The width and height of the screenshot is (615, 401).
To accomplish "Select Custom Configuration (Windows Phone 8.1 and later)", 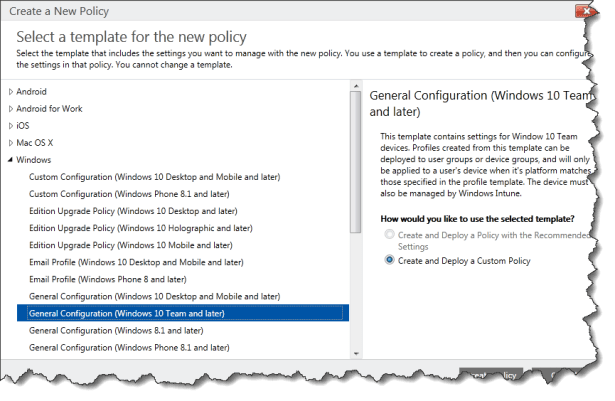I will [x=129, y=194].
